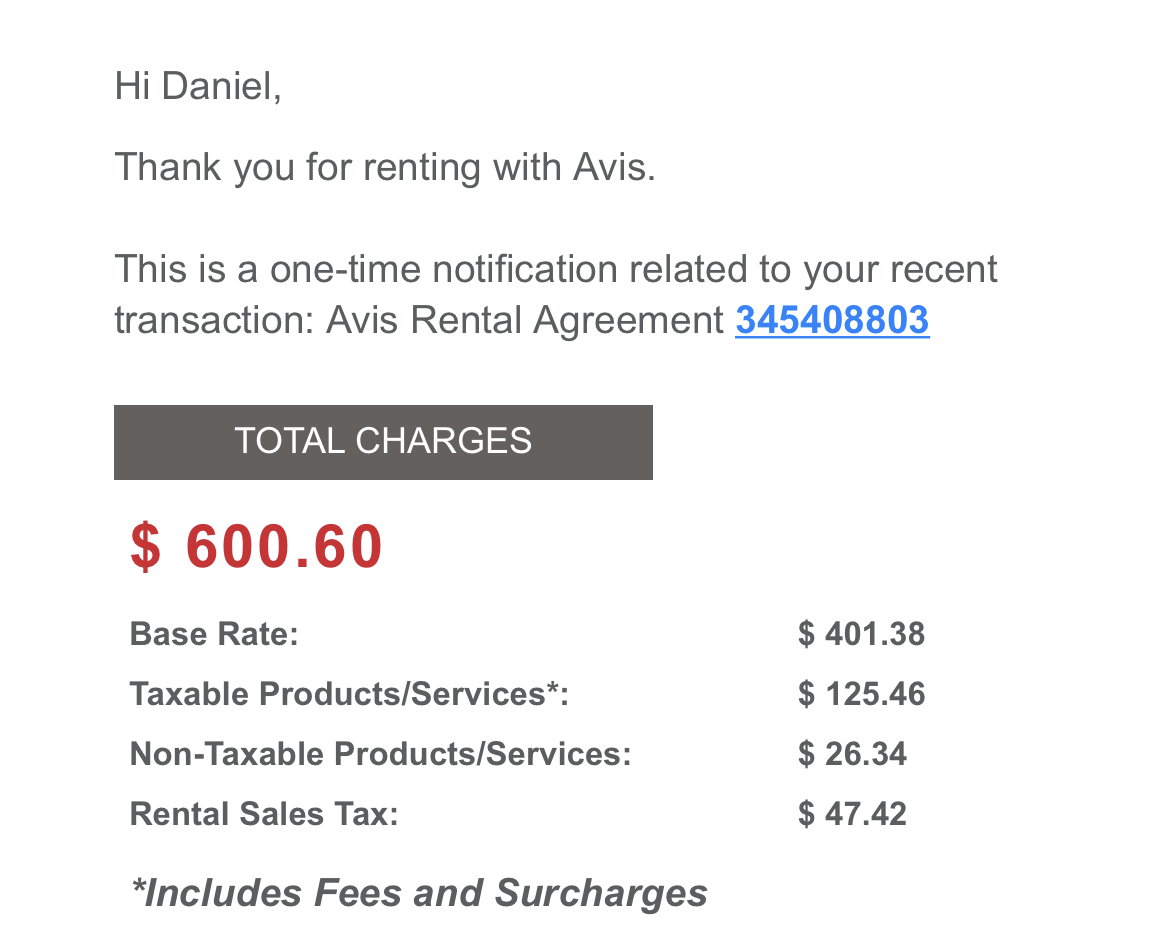Click the words Avis Rental Agreement
The image size is (1170, 936).
(x=525, y=321)
